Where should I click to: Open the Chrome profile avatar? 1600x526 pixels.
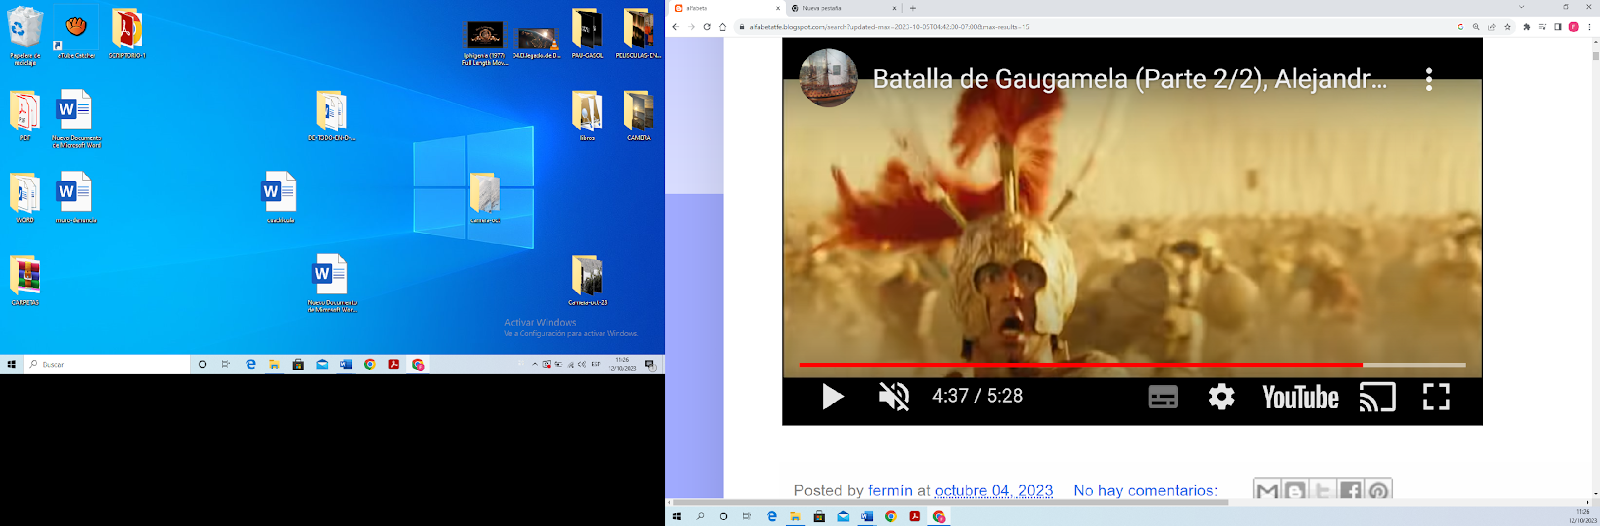1574,27
